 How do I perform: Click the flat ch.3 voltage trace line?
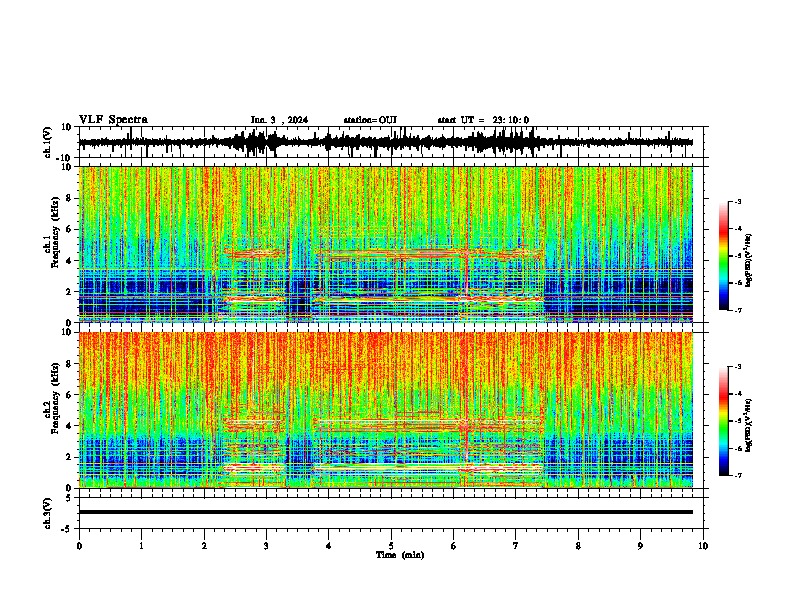coord(385,512)
